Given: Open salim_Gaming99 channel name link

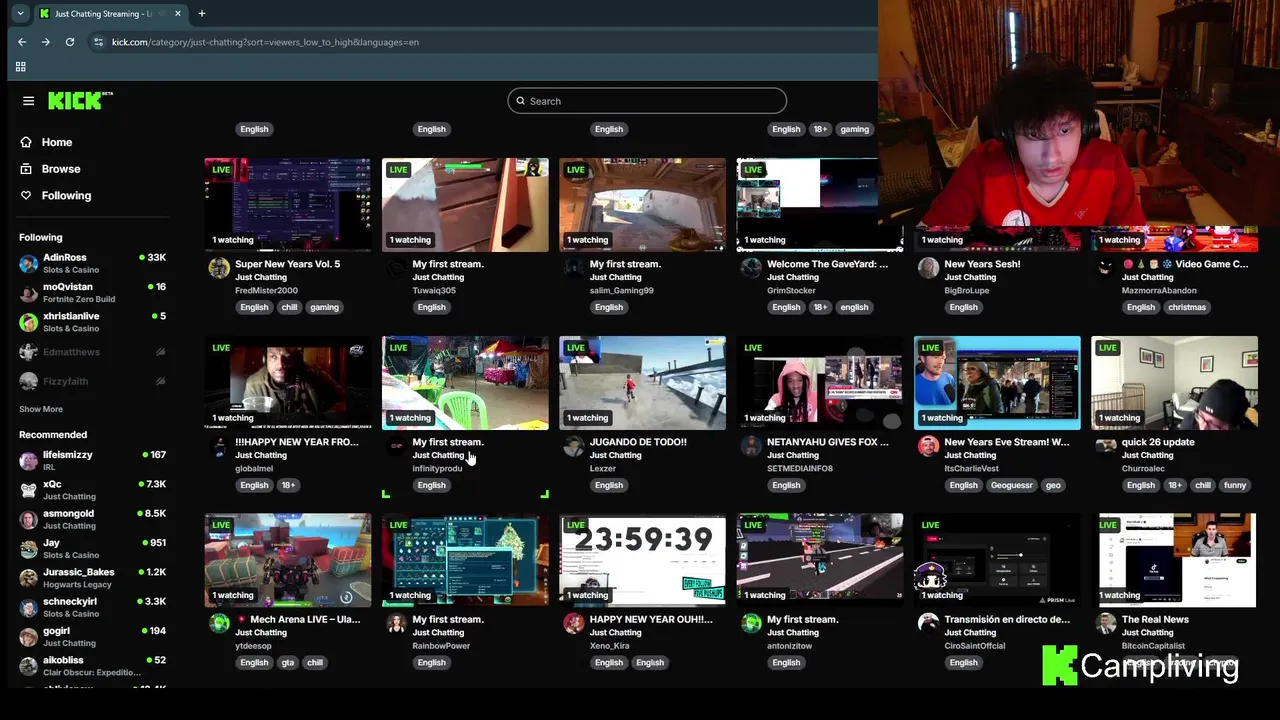Looking at the screenshot, I should pos(621,290).
